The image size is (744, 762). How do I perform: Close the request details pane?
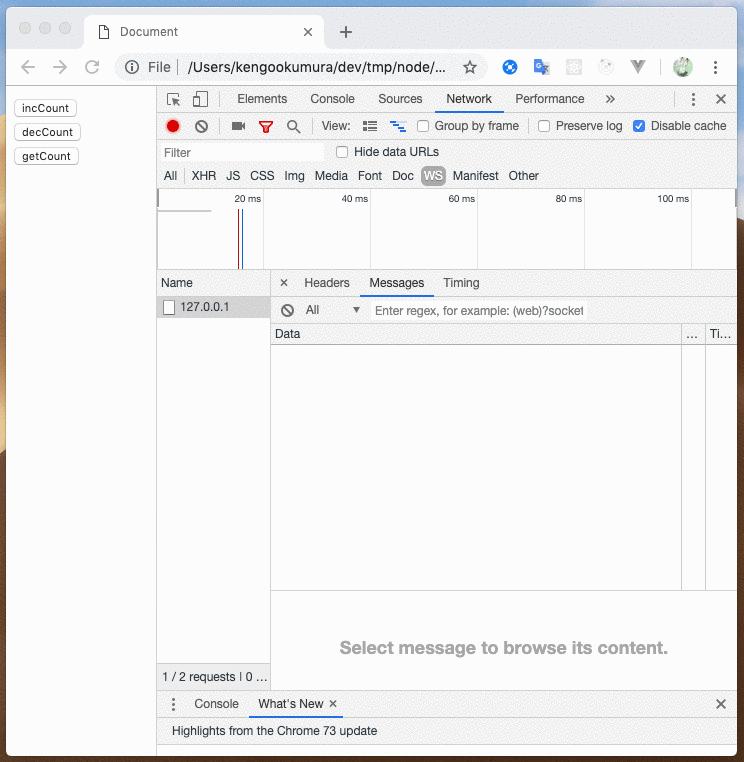284,283
